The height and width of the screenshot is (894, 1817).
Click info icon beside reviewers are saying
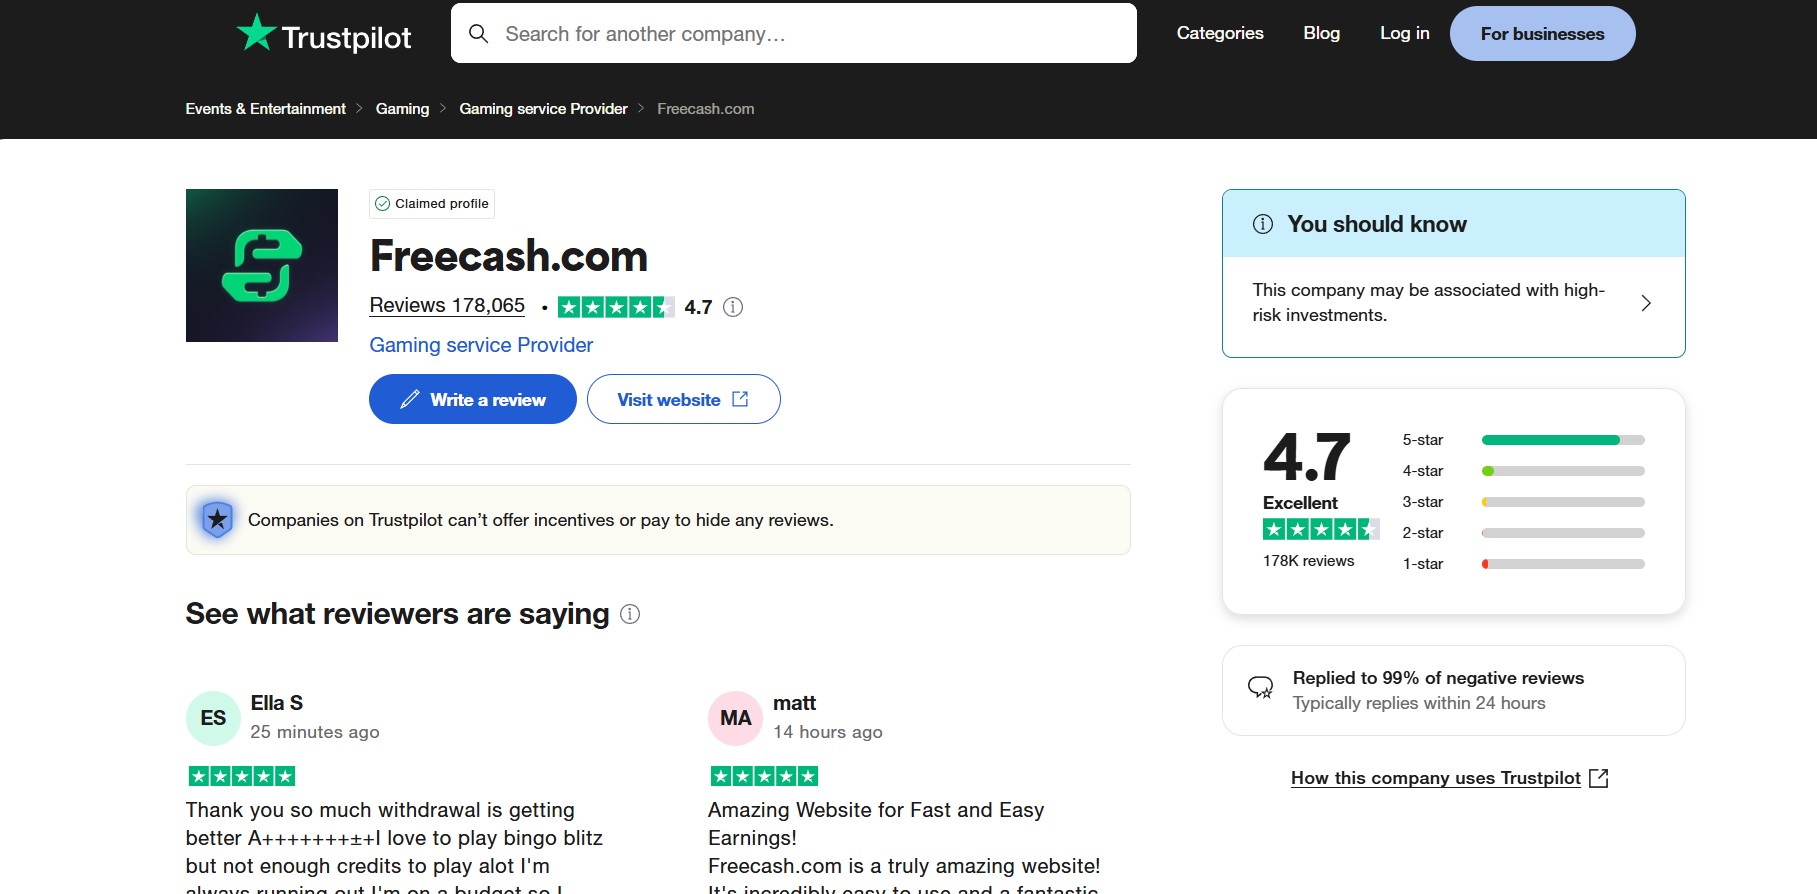click(630, 614)
